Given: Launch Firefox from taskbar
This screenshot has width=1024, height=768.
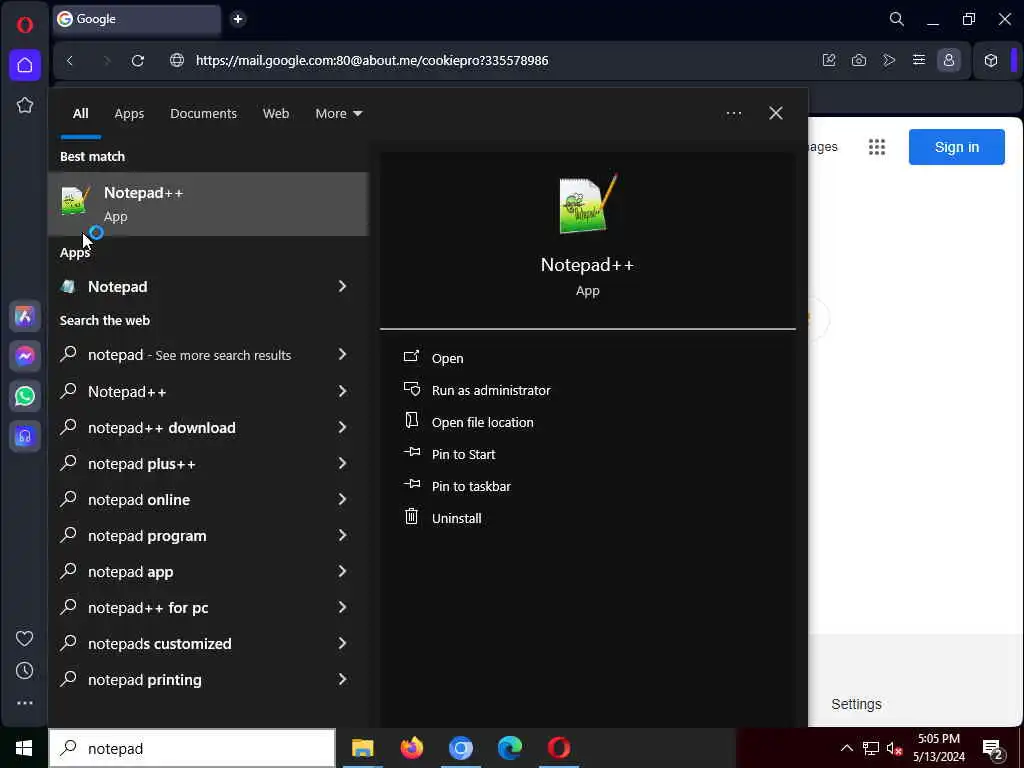Looking at the screenshot, I should (411, 748).
